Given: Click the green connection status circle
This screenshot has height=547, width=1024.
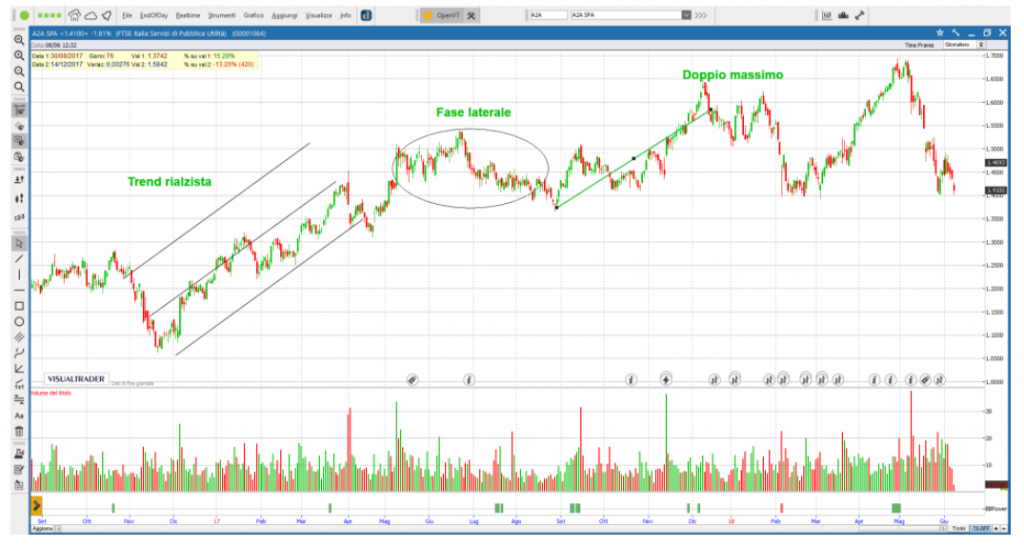Looking at the screenshot, I should coord(24,15).
